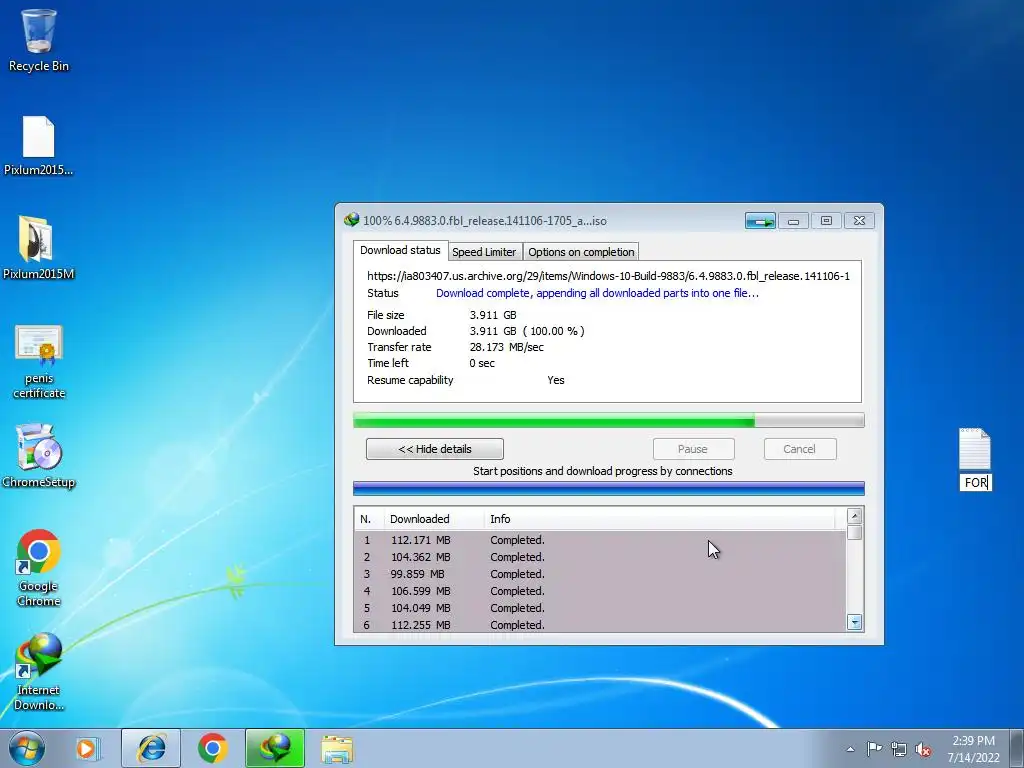
Task: Select connection row 3 with 99.859 MB
Action: point(600,574)
